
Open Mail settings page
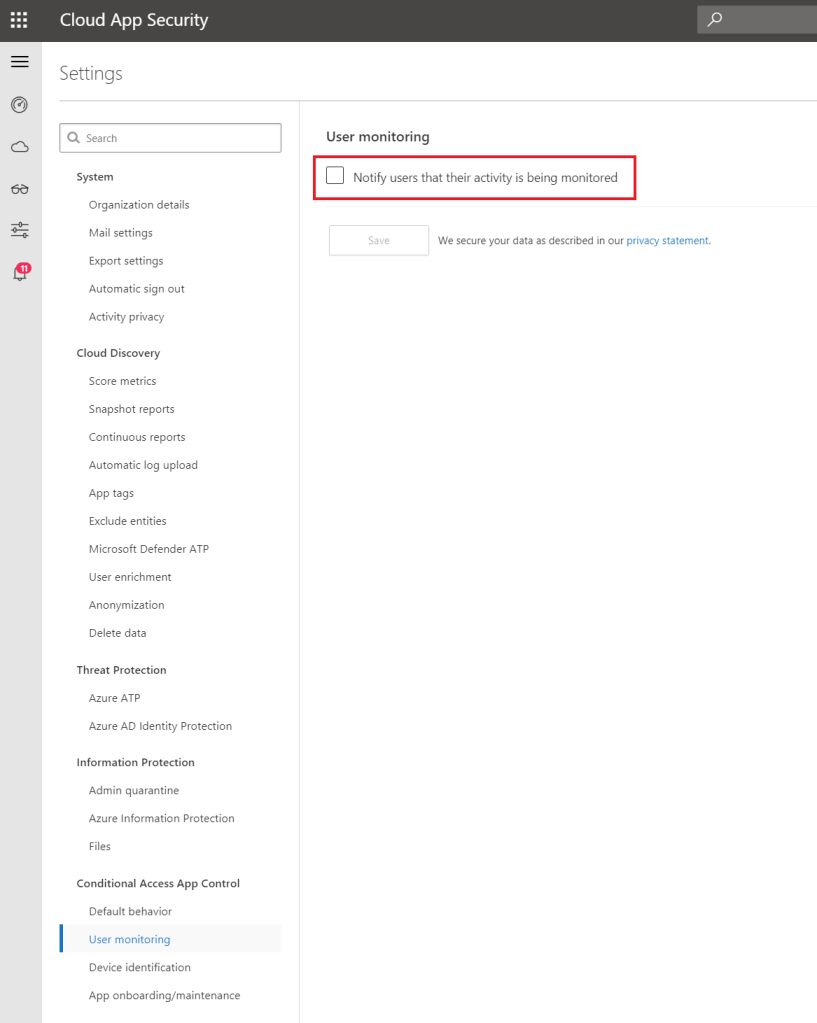[121, 233]
